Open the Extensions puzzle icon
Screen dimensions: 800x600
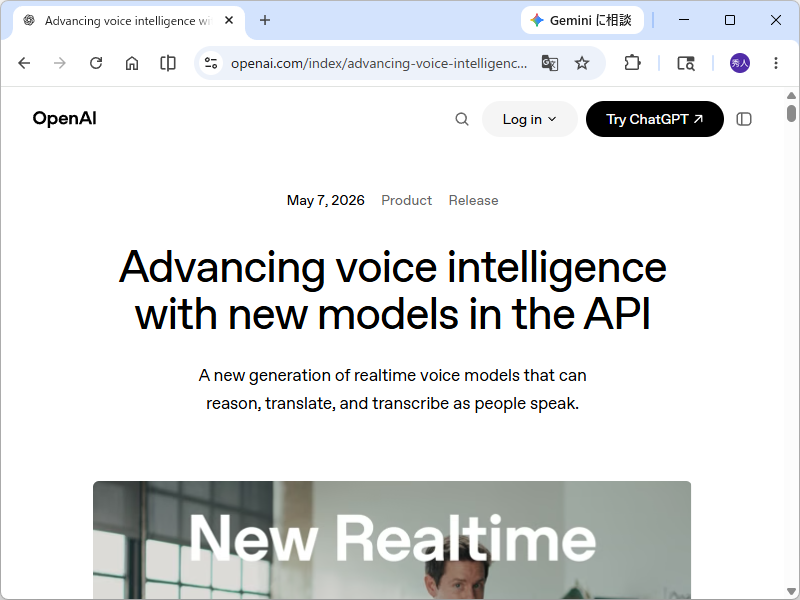click(632, 63)
